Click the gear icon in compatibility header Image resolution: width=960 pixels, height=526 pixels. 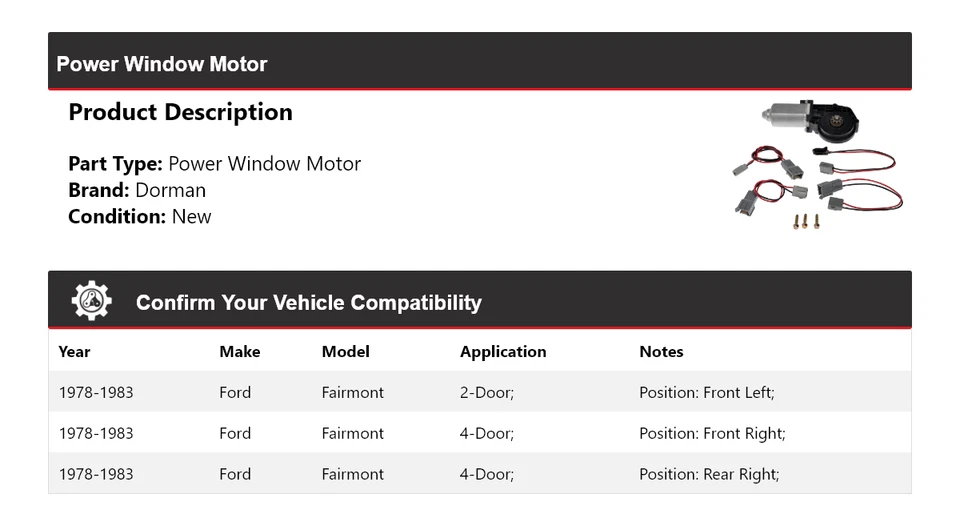pyautogui.click(x=92, y=301)
